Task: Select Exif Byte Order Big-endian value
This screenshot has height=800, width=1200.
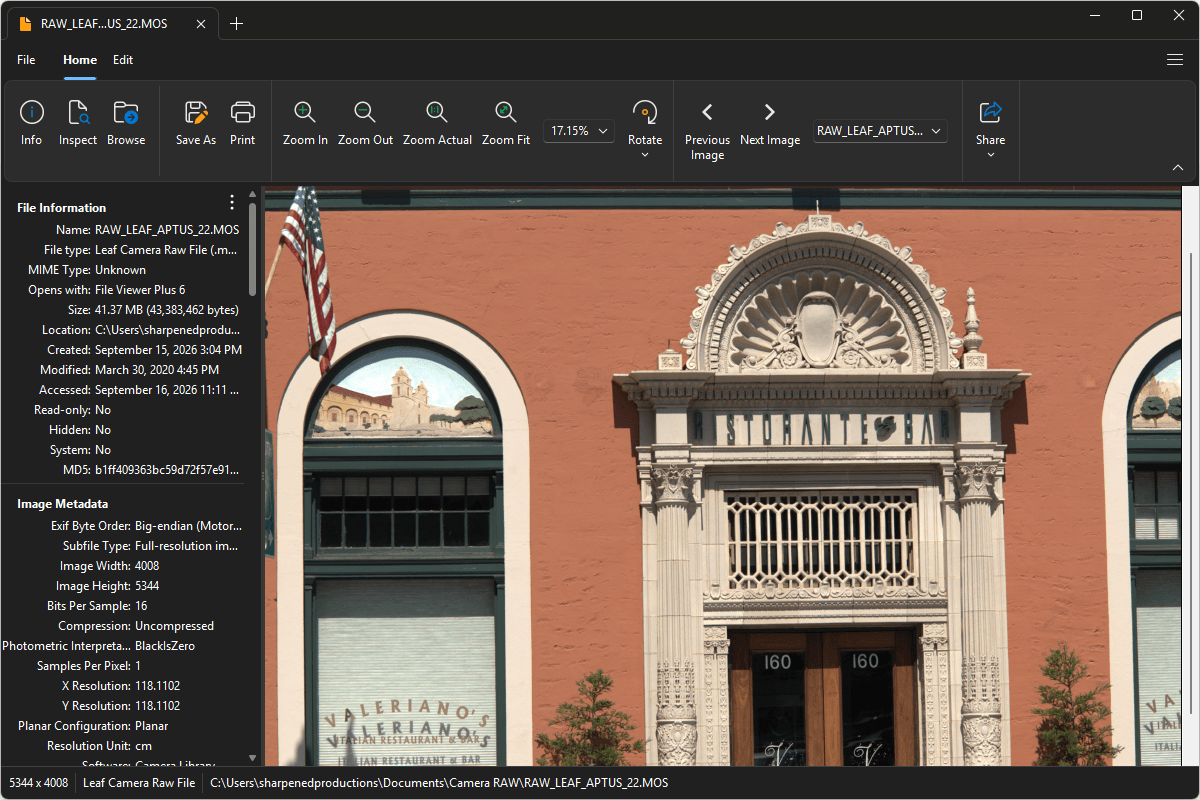Action: 188,526
